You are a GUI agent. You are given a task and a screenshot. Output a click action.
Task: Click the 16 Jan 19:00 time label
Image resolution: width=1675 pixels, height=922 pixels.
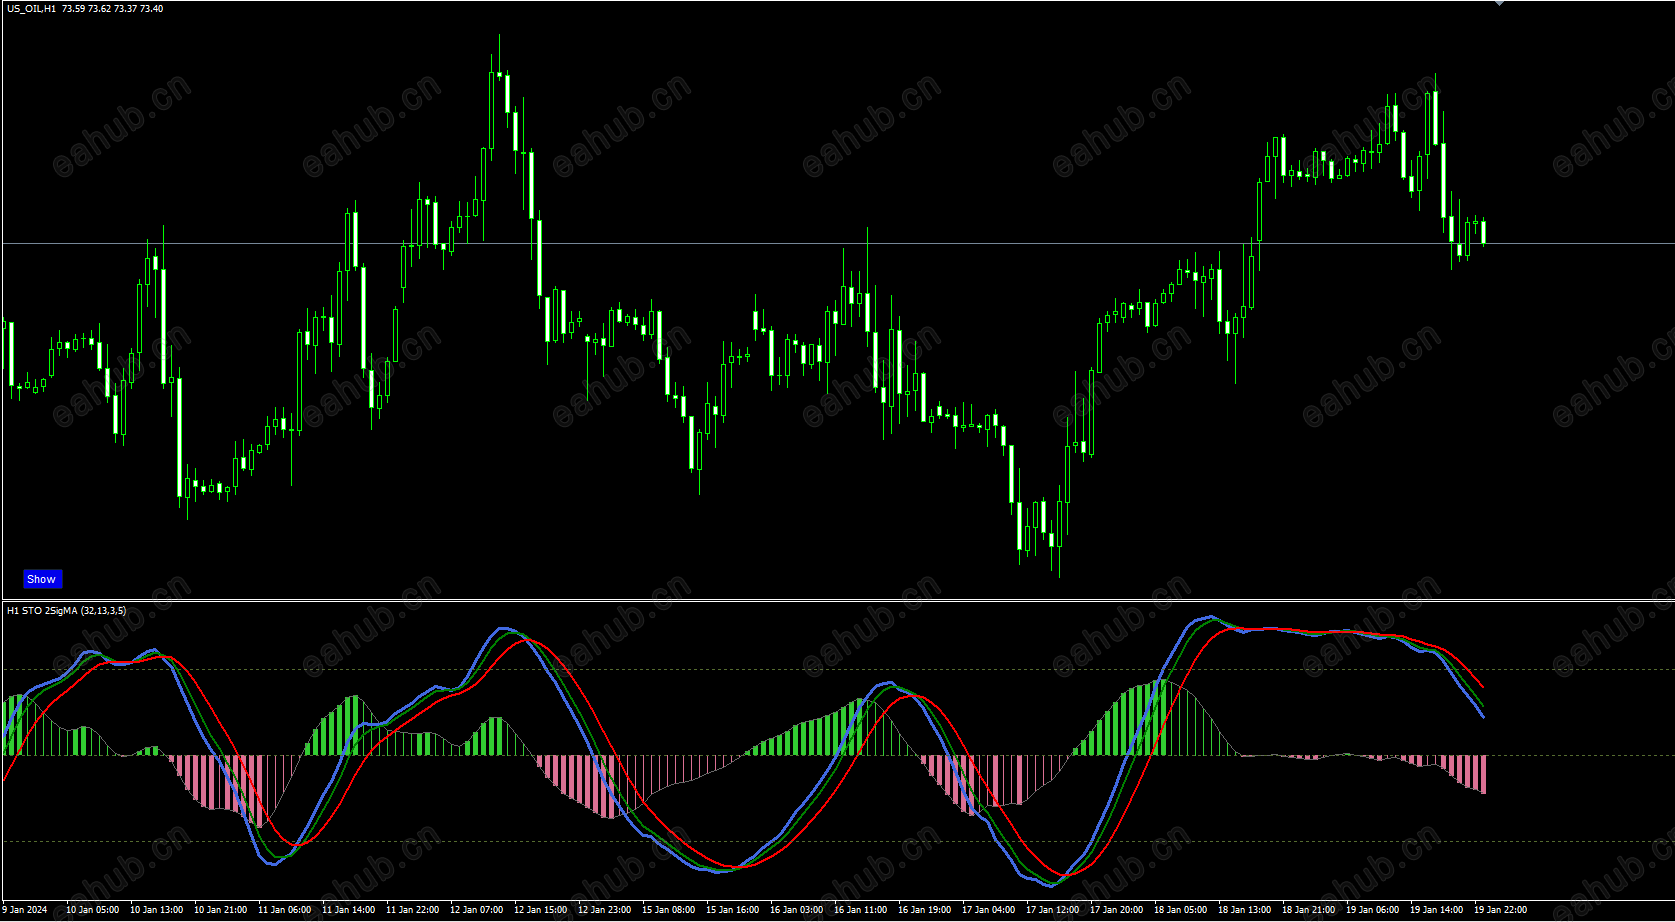tap(924, 910)
